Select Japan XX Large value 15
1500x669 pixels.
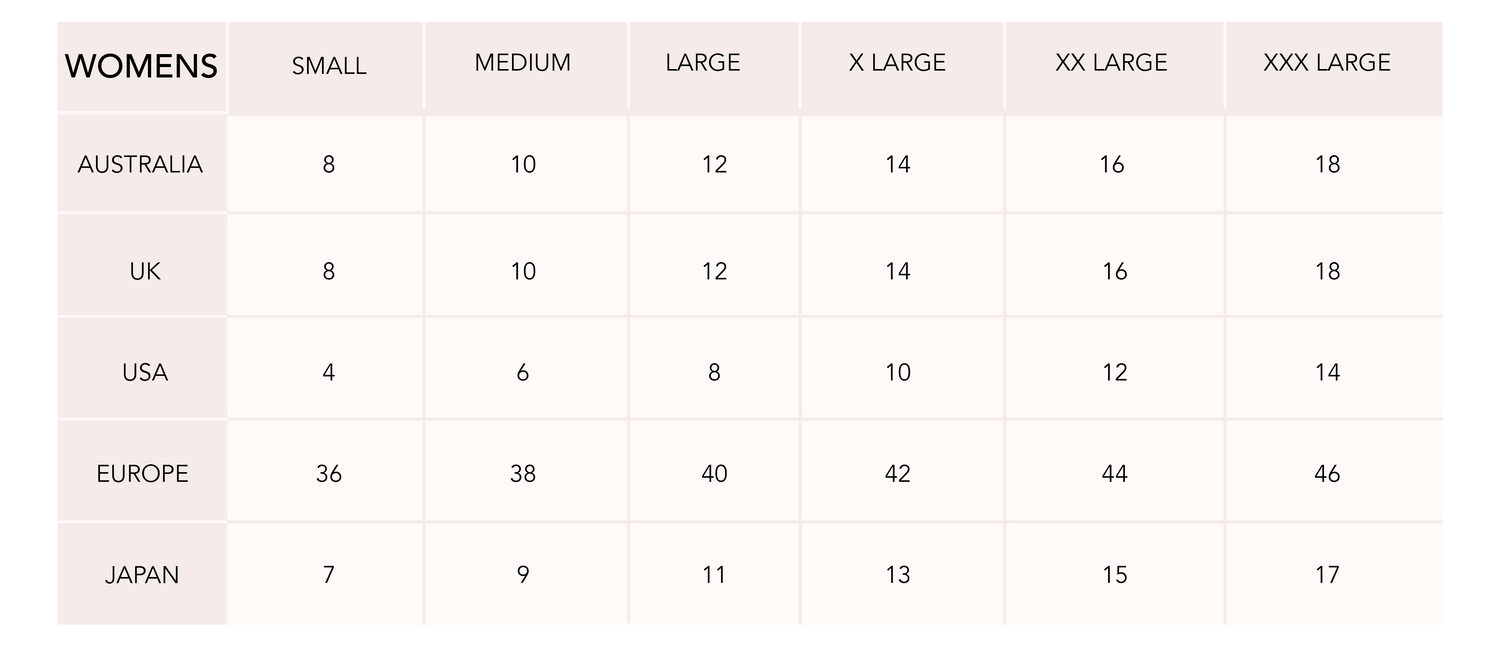(x=1114, y=575)
